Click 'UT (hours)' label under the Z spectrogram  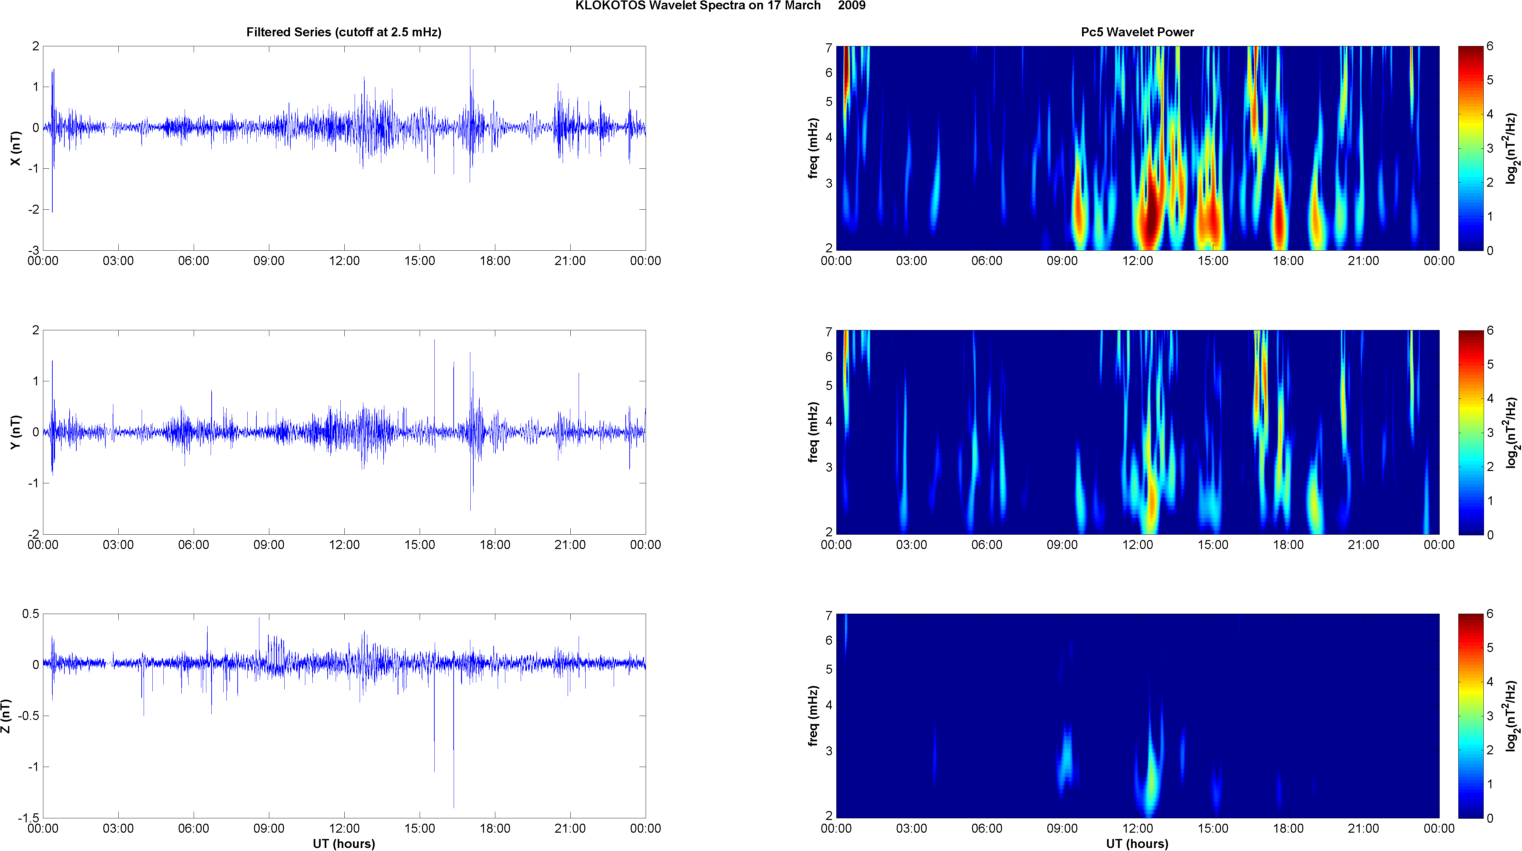pos(1137,844)
